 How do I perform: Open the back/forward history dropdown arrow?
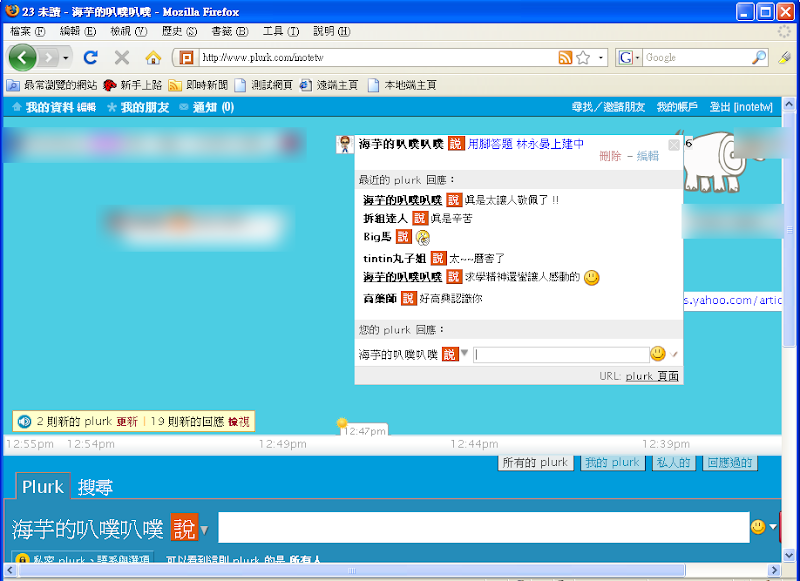pyautogui.click(x=65, y=58)
